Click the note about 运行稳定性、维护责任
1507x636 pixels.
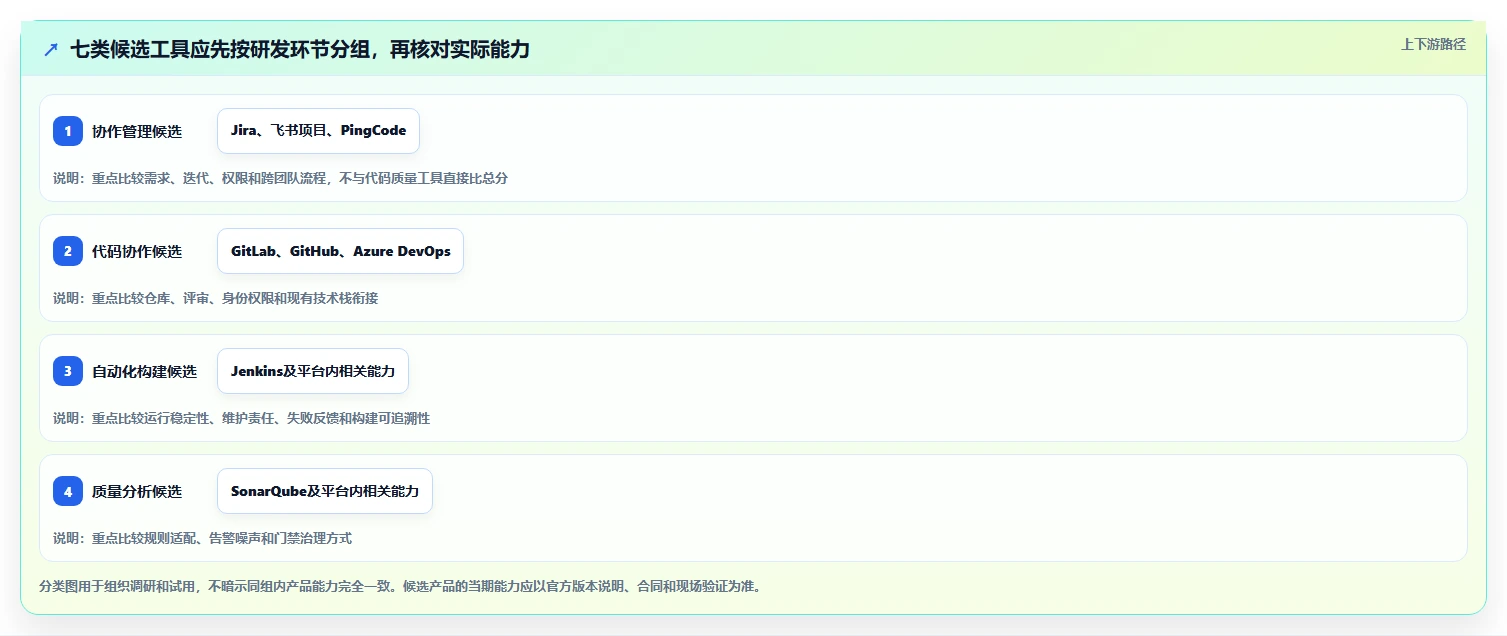(x=241, y=418)
